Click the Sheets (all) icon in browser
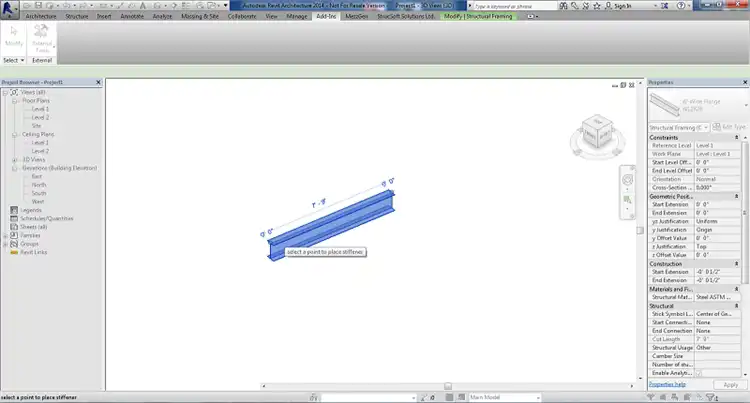 click(x=14, y=227)
